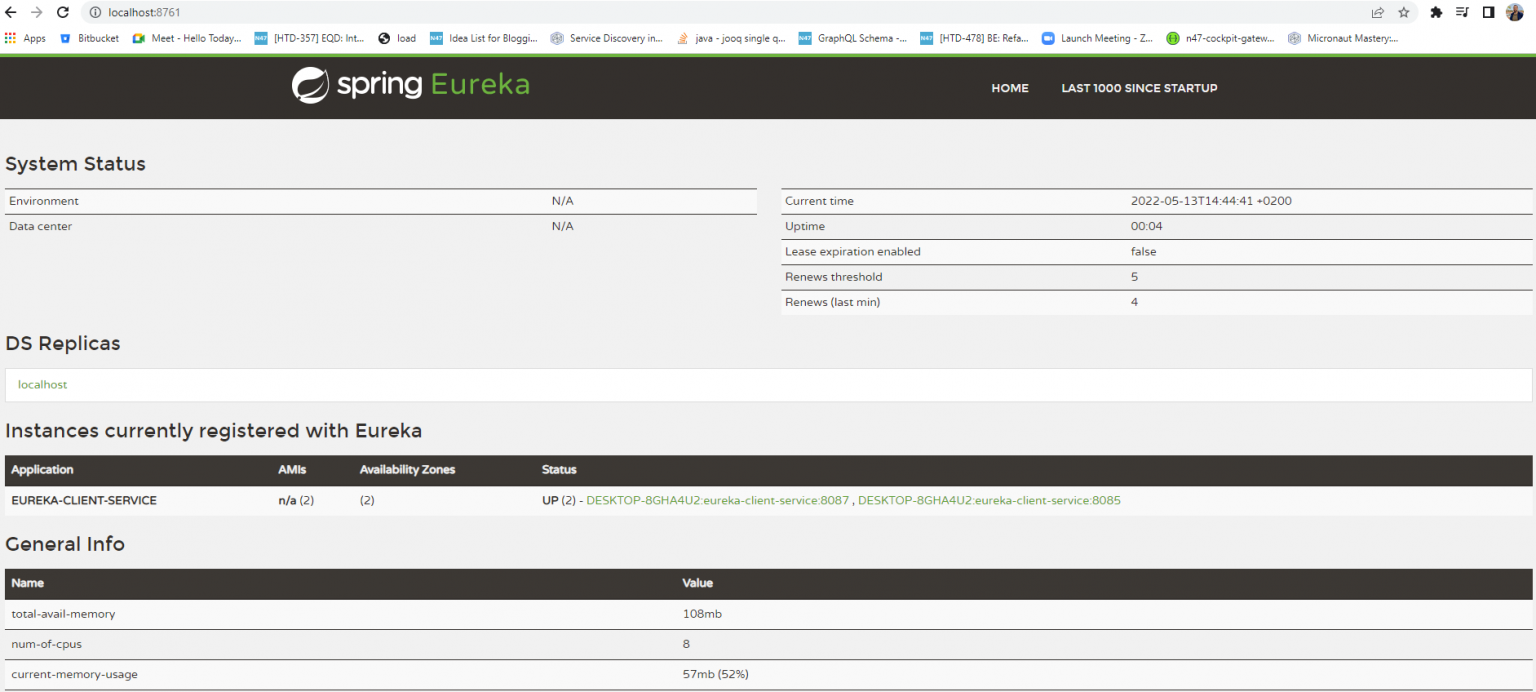The image size is (1536, 692).
Task: Open the localhost DS replica link
Action: (42, 384)
